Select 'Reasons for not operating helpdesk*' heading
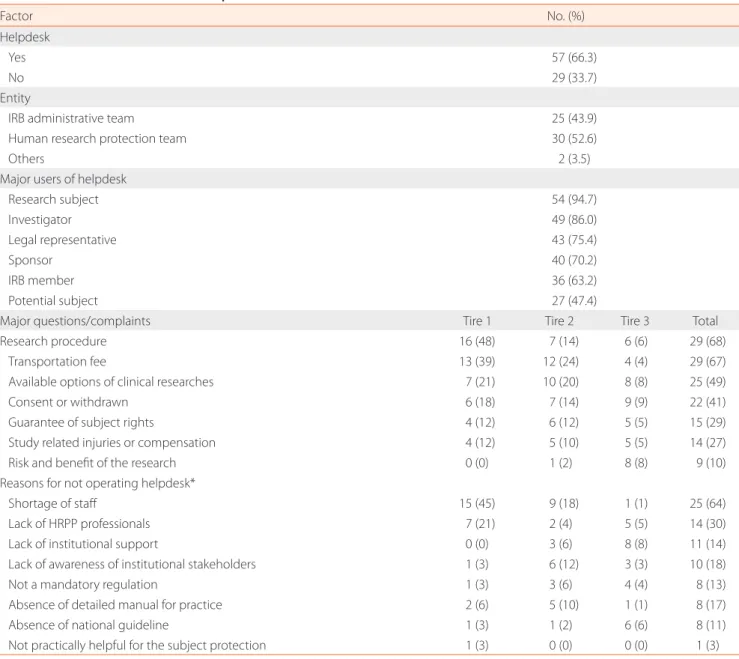The width and height of the screenshot is (739, 659). (x=98, y=483)
